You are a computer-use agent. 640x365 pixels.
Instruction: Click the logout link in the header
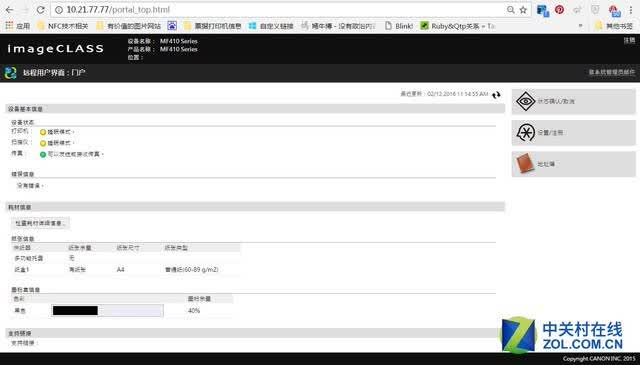point(629,40)
